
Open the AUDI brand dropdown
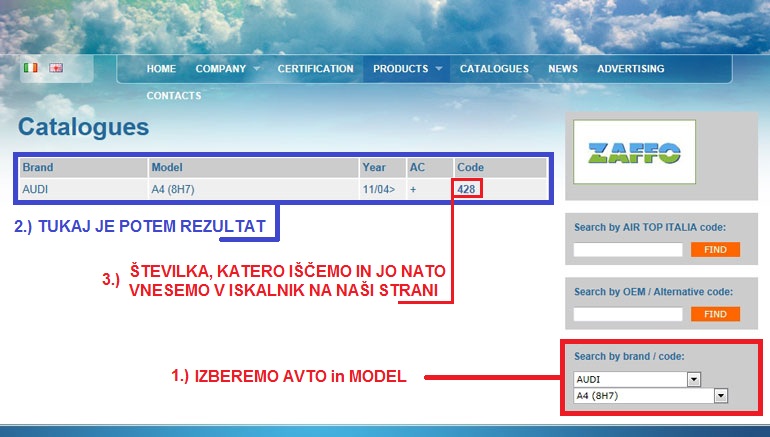point(637,379)
